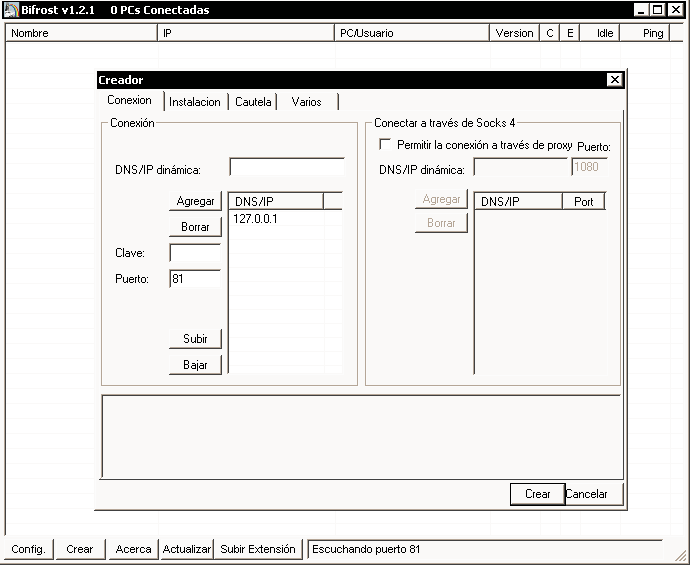690x565 pixels.
Task: Click the Nombre column header
Action: [81, 33]
